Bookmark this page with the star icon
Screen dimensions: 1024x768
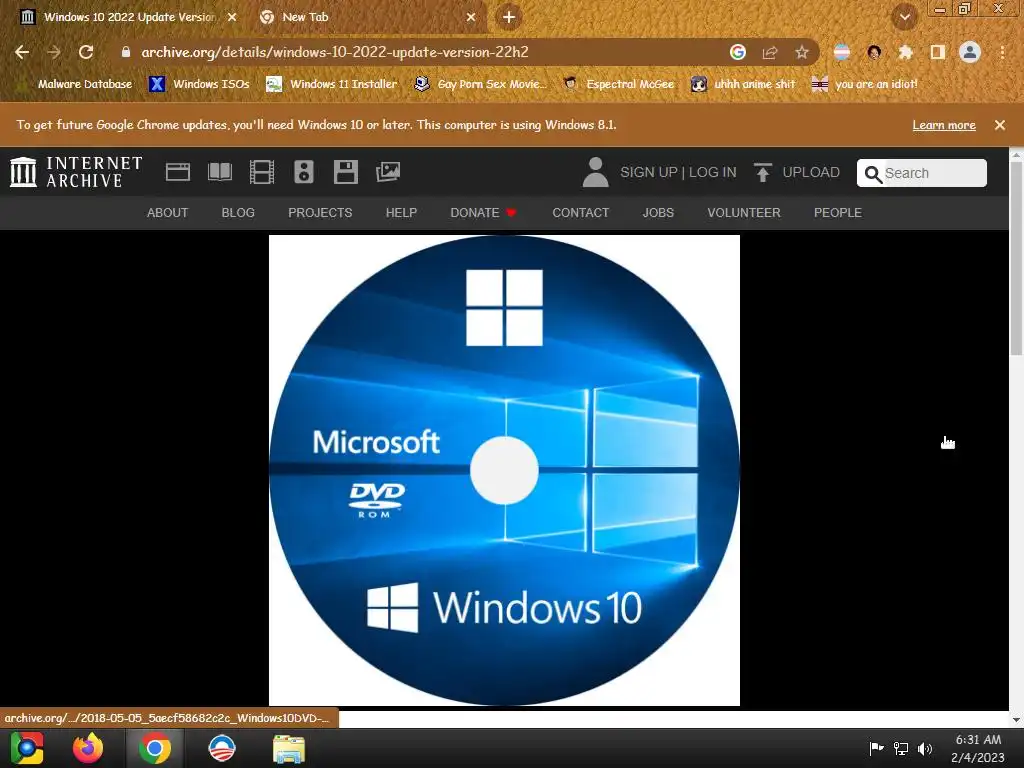[x=802, y=52]
